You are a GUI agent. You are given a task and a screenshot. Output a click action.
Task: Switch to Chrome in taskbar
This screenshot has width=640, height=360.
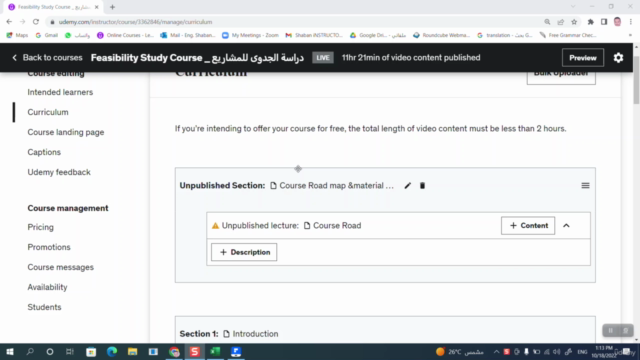tap(174, 352)
